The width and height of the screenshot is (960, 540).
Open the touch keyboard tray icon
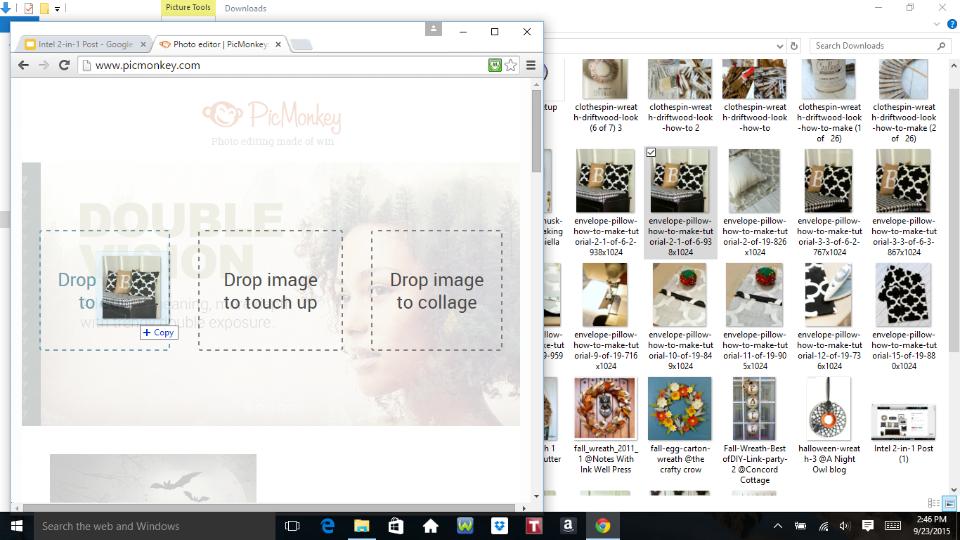(x=893, y=526)
